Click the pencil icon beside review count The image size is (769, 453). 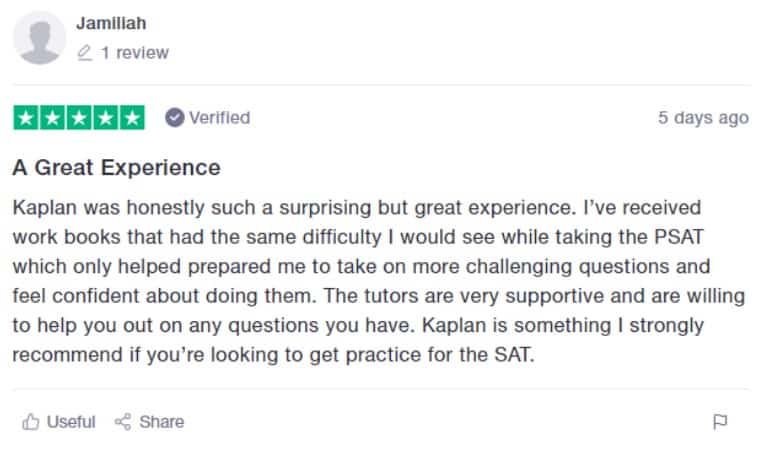click(x=85, y=53)
